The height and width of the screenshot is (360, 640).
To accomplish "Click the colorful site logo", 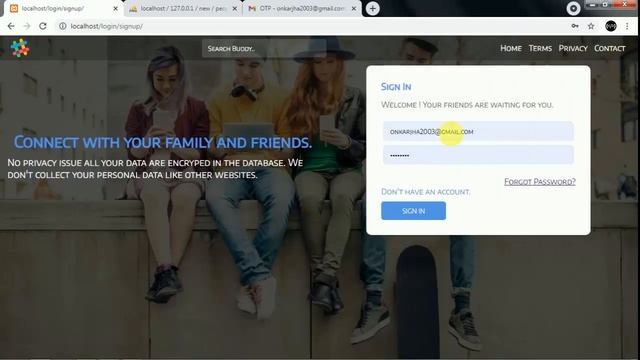I will pyautogui.click(x=20, y=48).
